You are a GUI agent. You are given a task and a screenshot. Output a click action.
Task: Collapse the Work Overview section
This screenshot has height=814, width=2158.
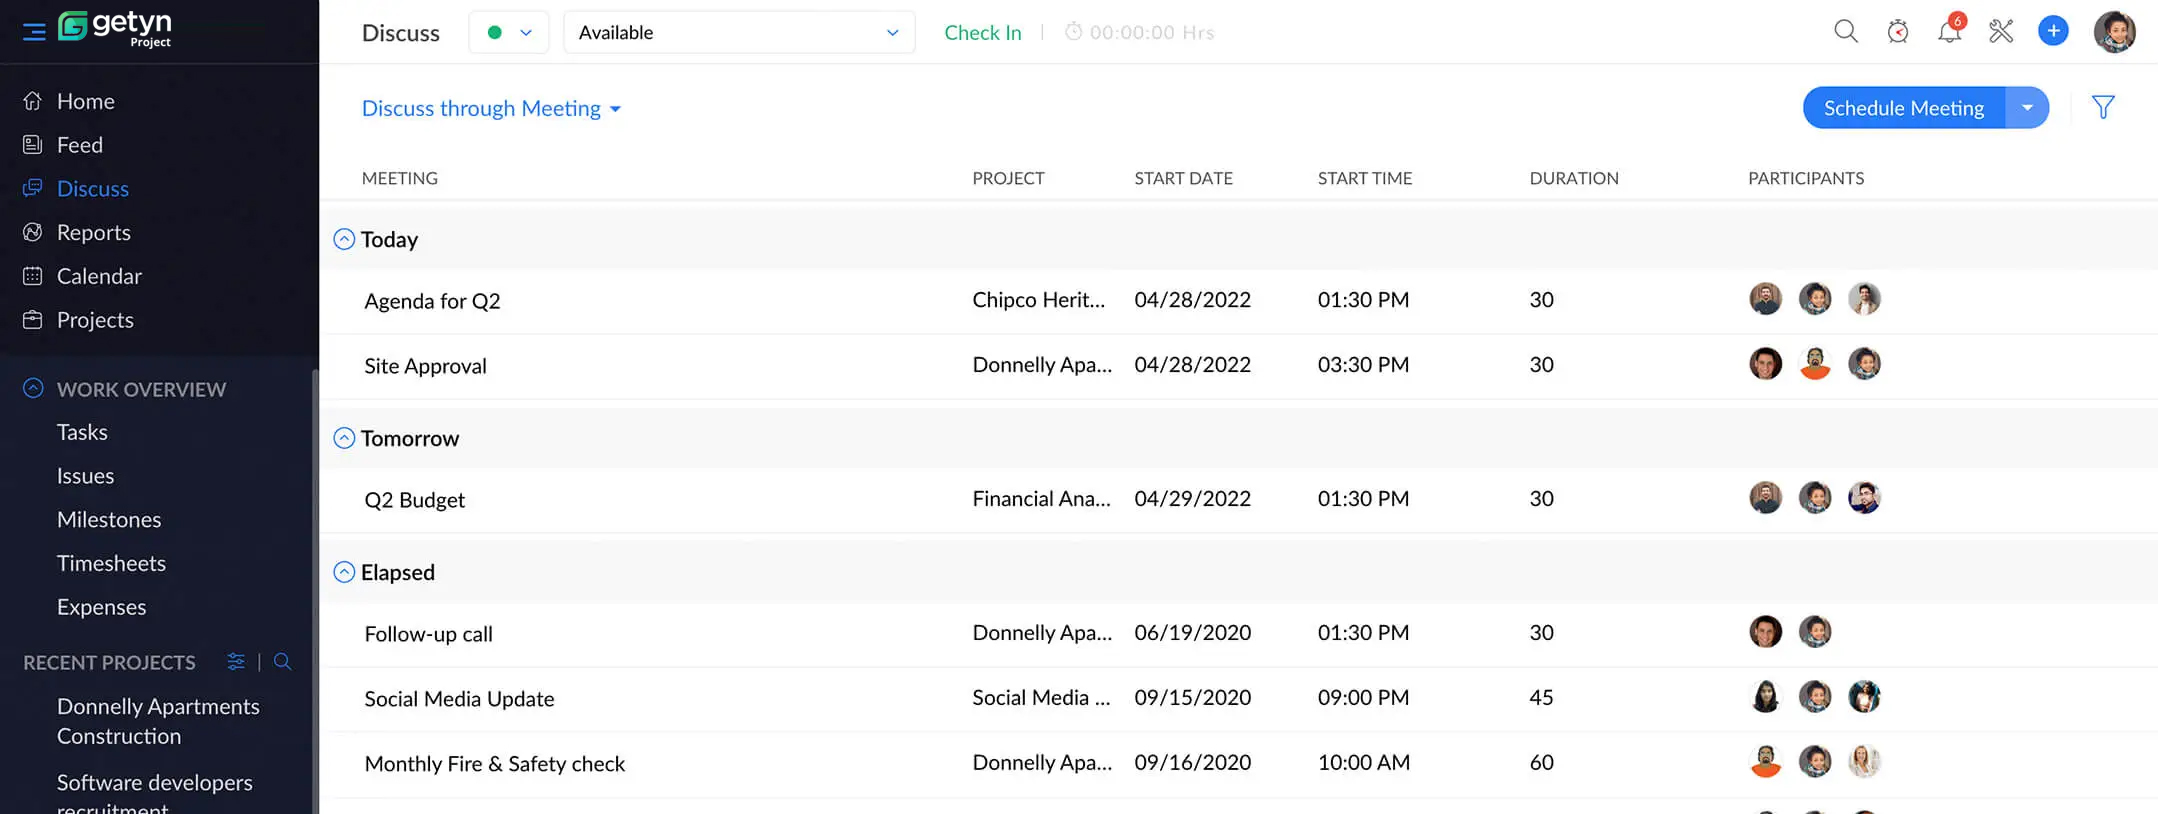click(x=33, y=388)
